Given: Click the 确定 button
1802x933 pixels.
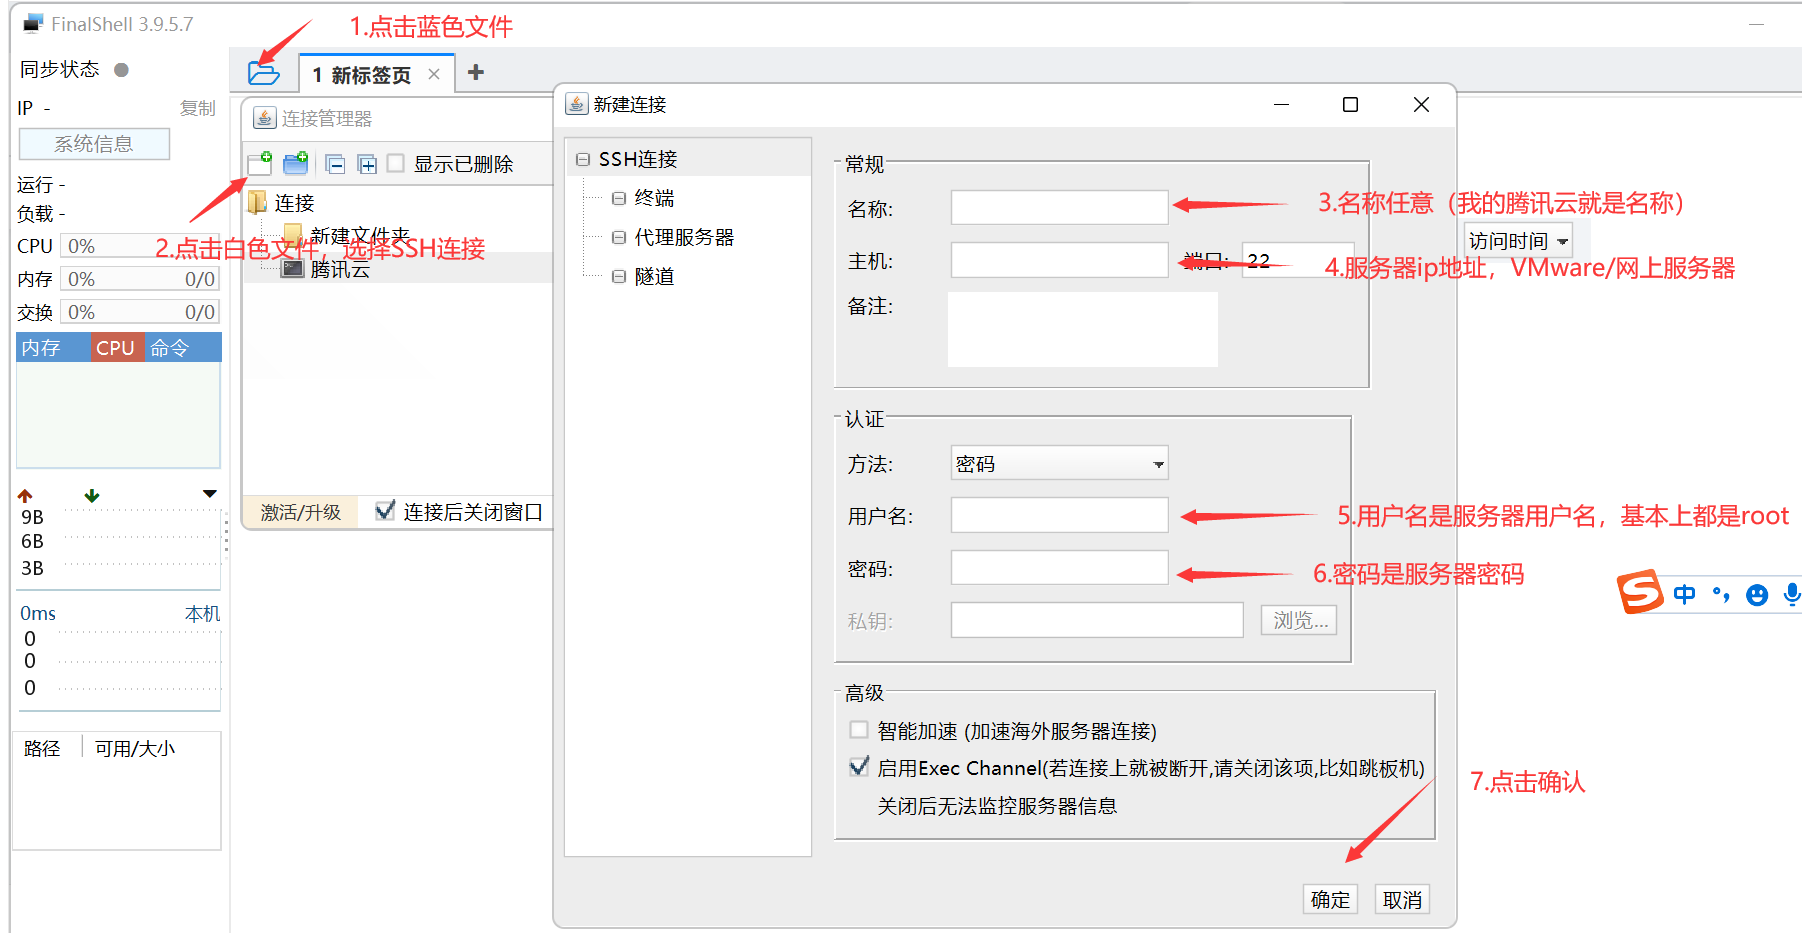Looking at the screenshot, I should pyautogui.click(x=1330, y=899).
